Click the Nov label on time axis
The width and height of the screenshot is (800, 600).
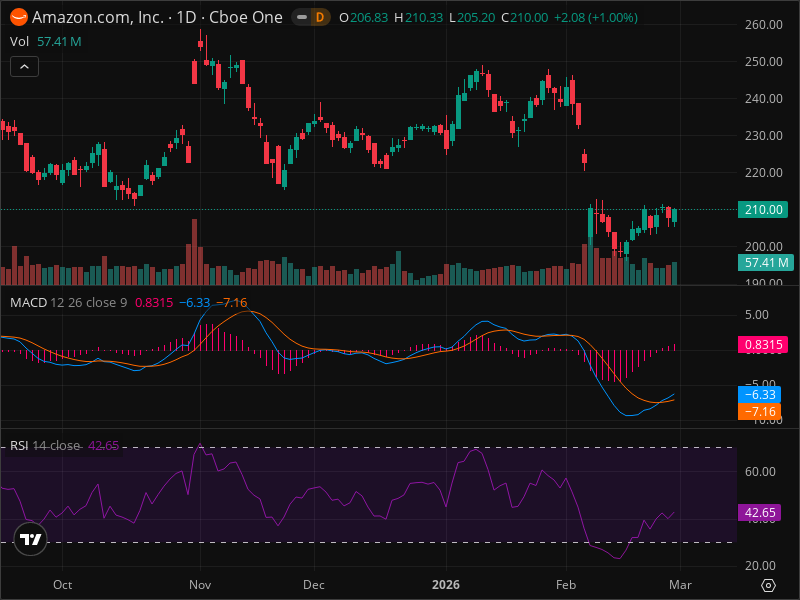[x=200, y=585]
